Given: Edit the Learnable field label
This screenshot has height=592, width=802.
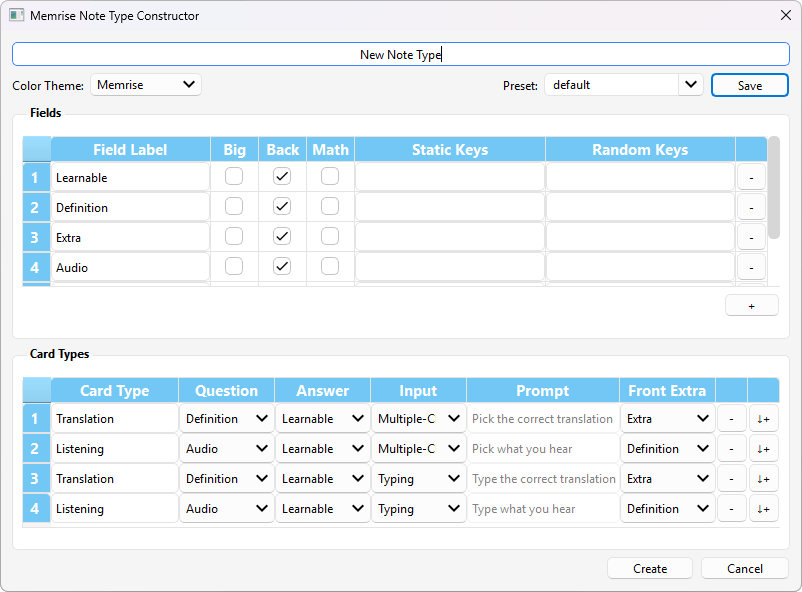Looking at the screenshot, I should (130, 178).
